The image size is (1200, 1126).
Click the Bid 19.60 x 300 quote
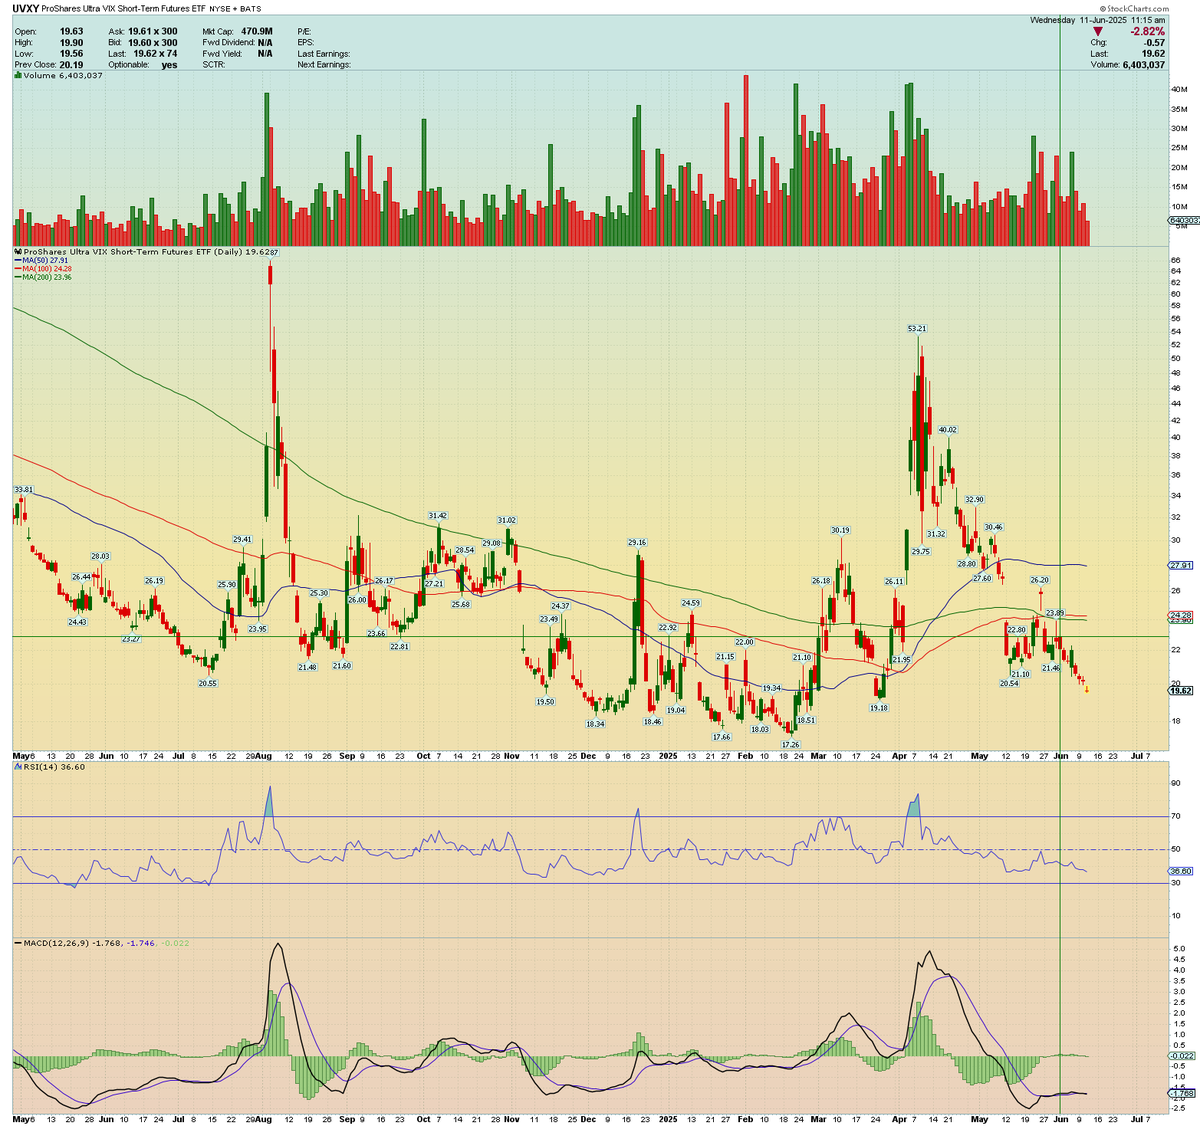coord(143,42)
